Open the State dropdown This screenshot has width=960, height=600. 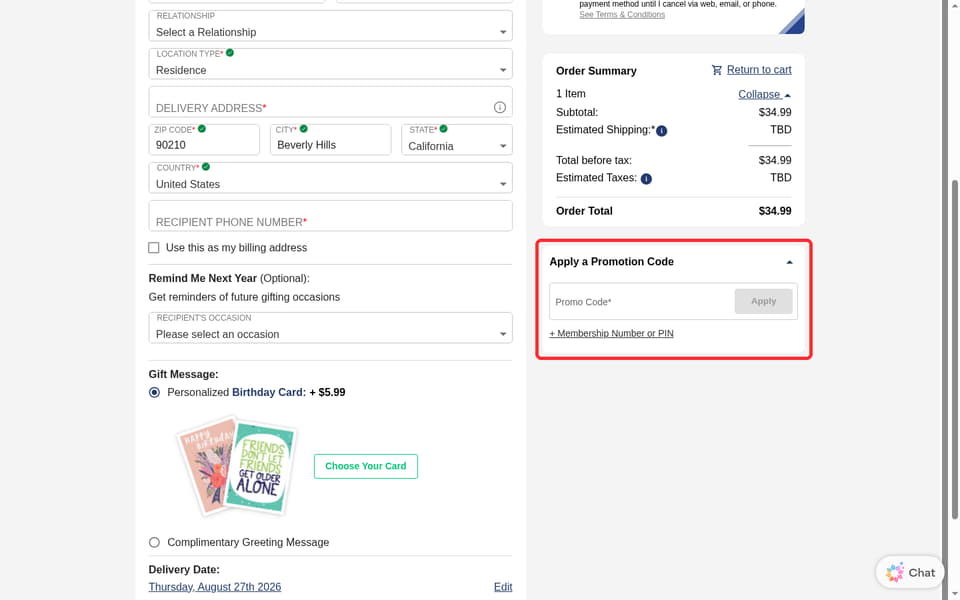coord(457,140)
